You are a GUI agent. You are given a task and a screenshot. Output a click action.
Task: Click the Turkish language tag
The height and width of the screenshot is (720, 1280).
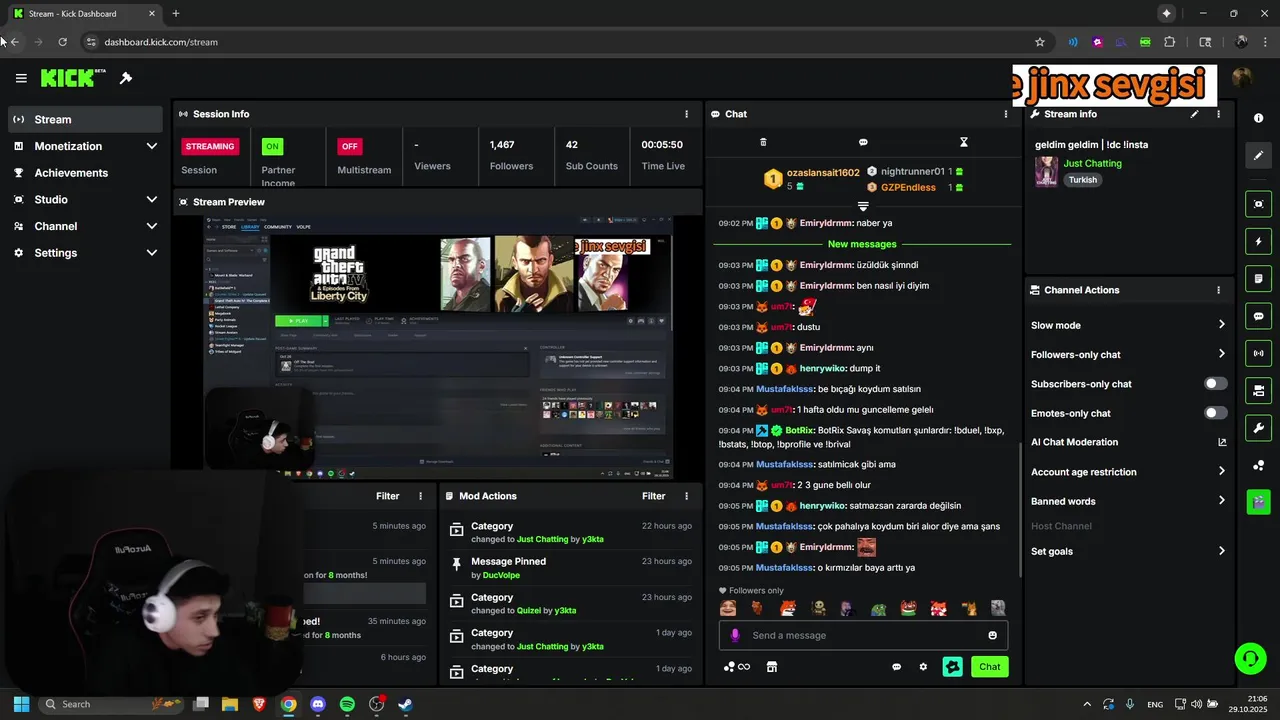pos(1083,180)
